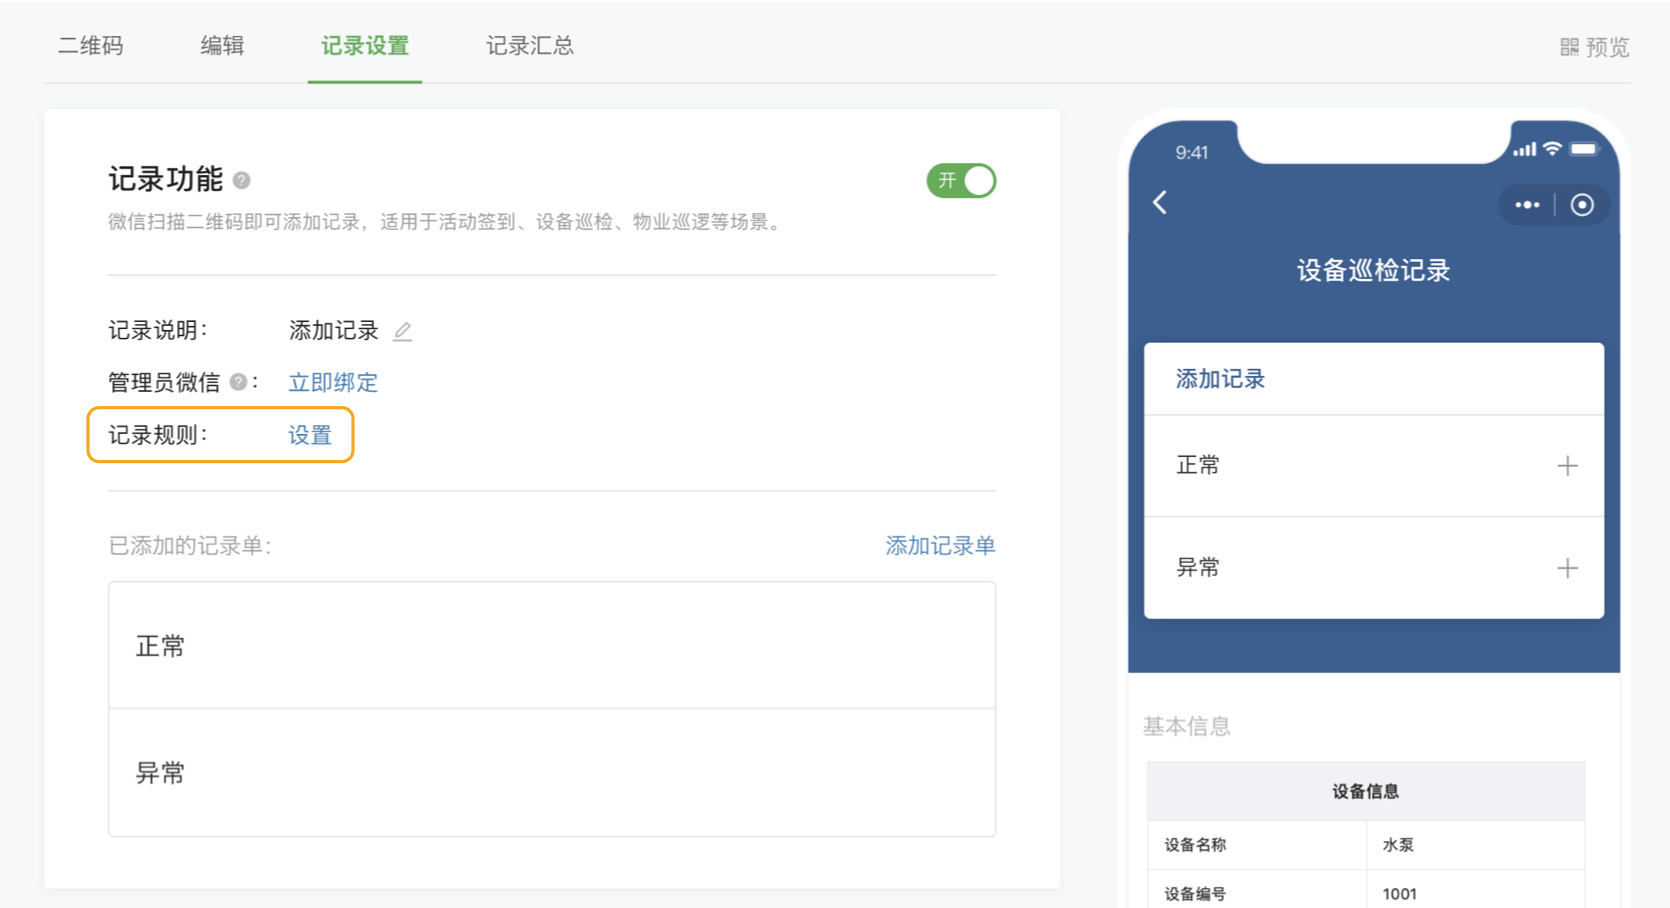1670x908 pixels.
Task: Open the 二维码 tab
Action: coord(90,46)
